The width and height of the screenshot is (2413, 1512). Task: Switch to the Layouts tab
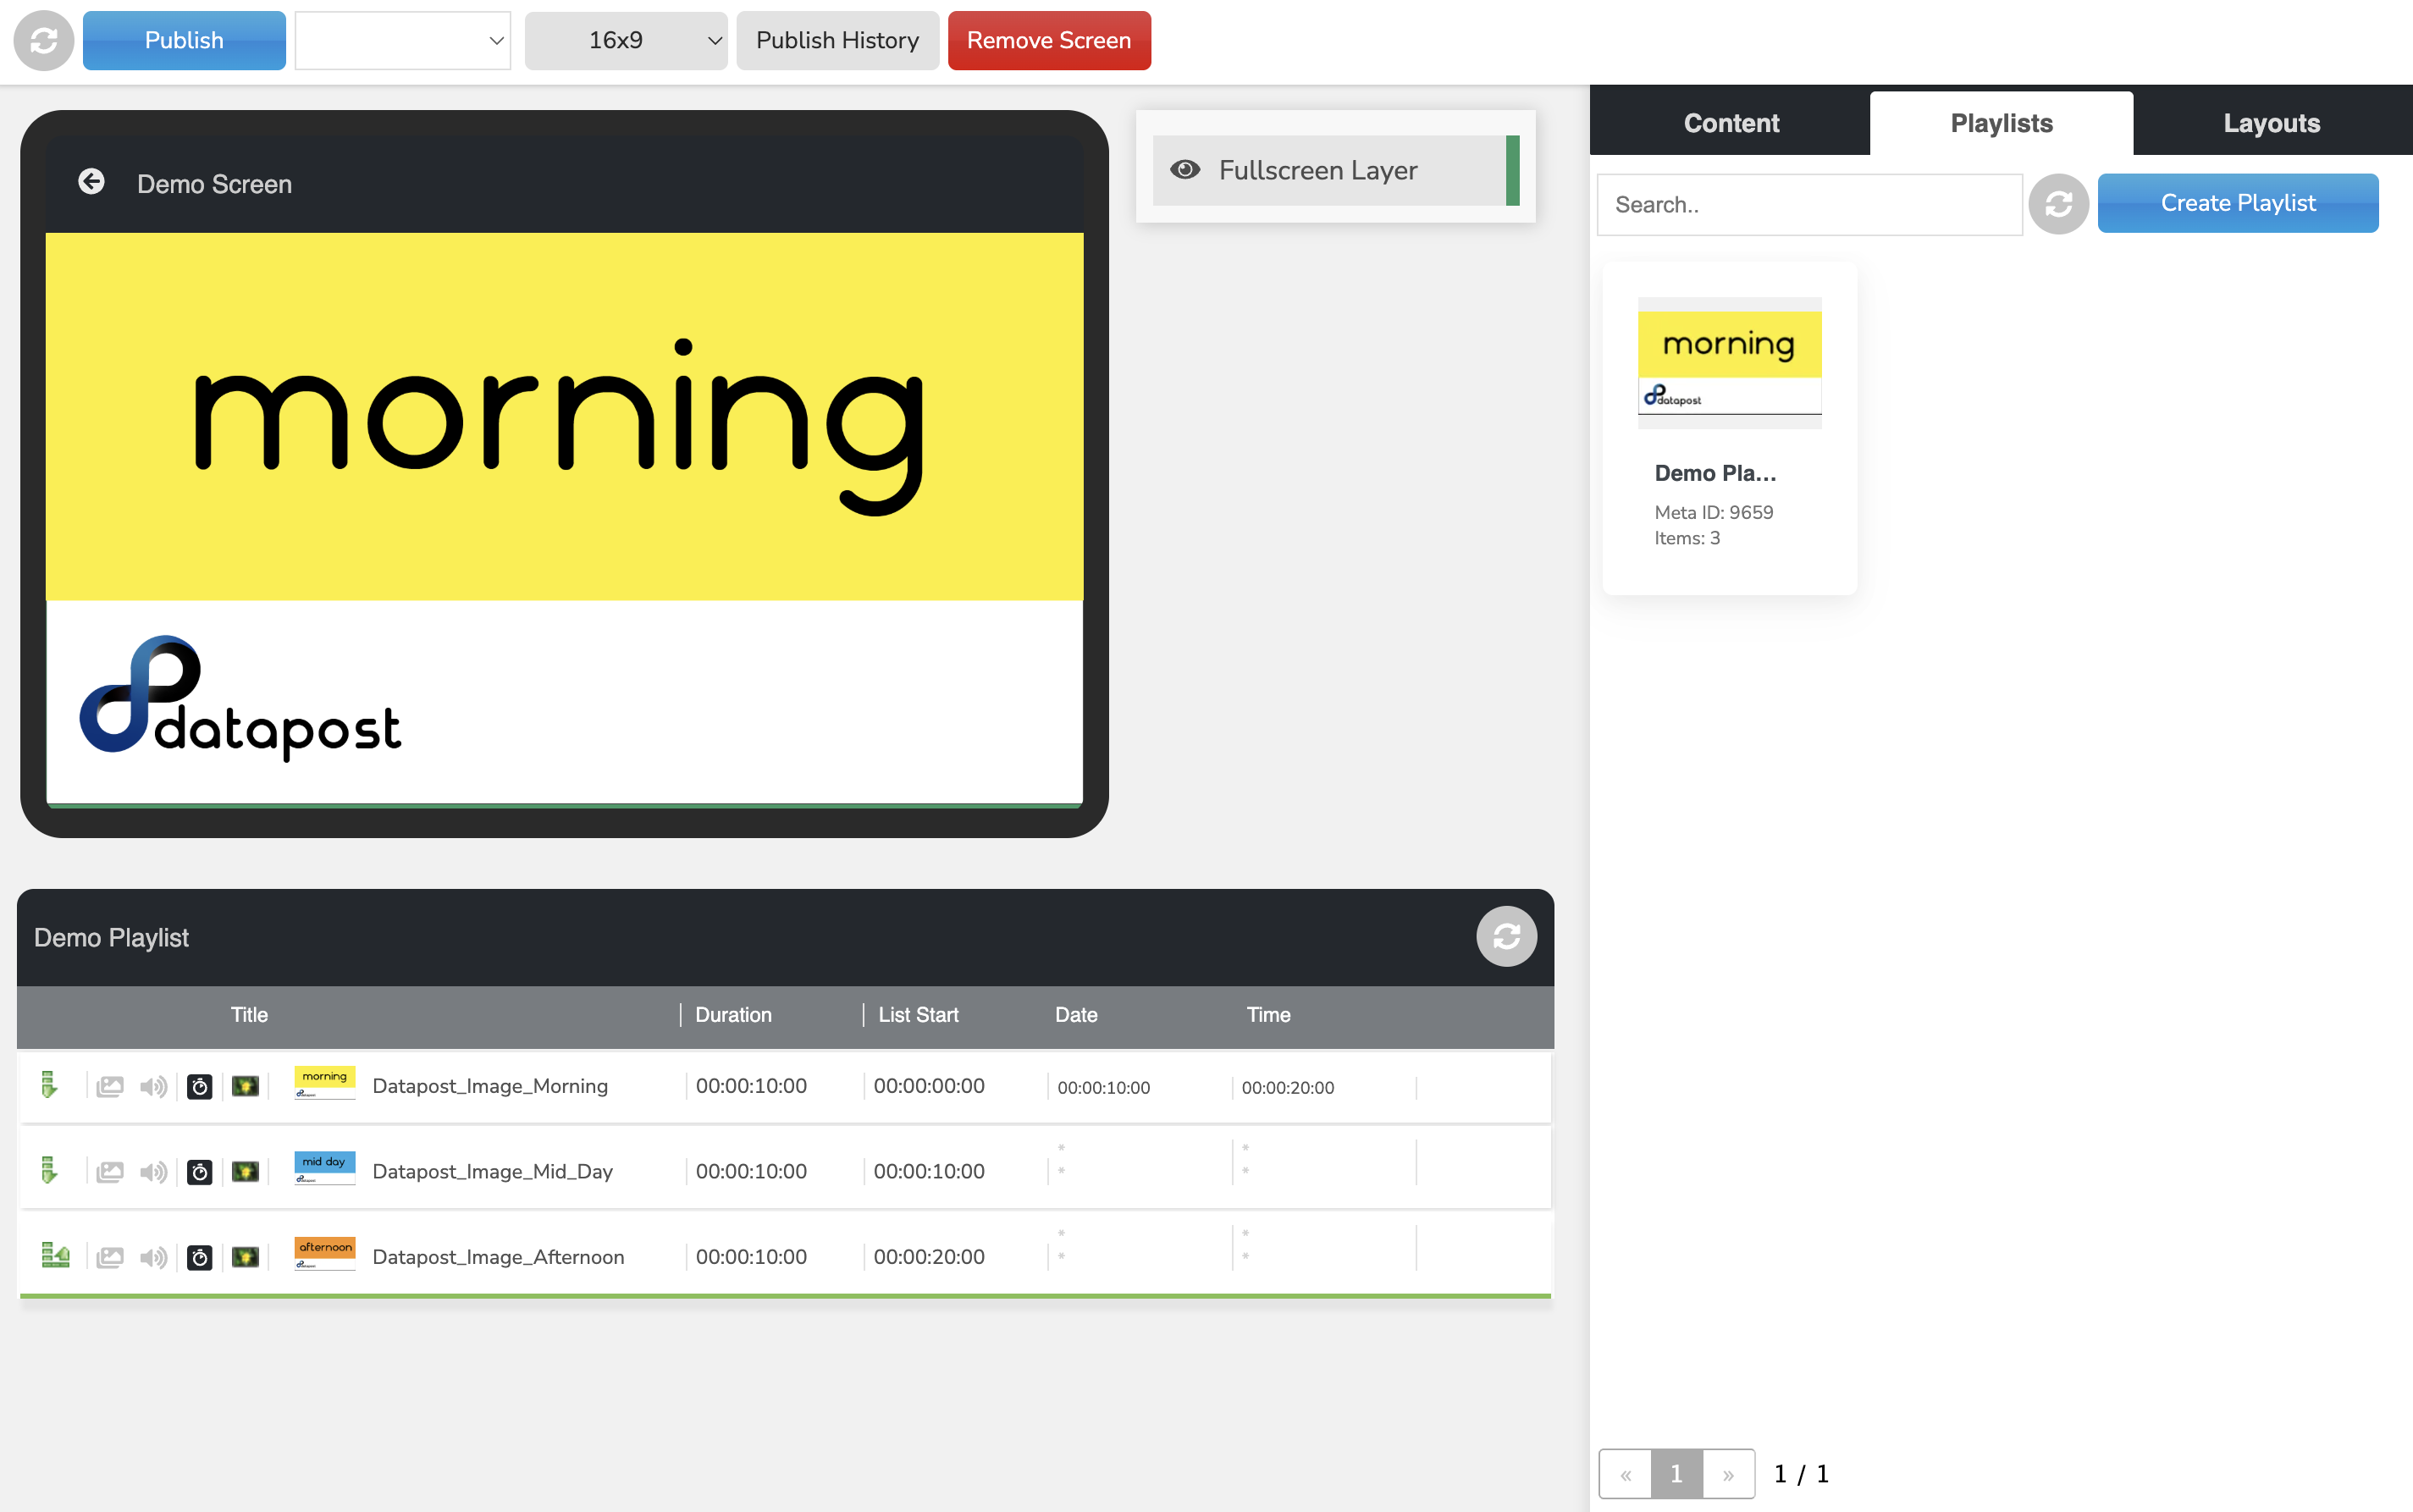pyautogui.click(x=2271, y=123)
